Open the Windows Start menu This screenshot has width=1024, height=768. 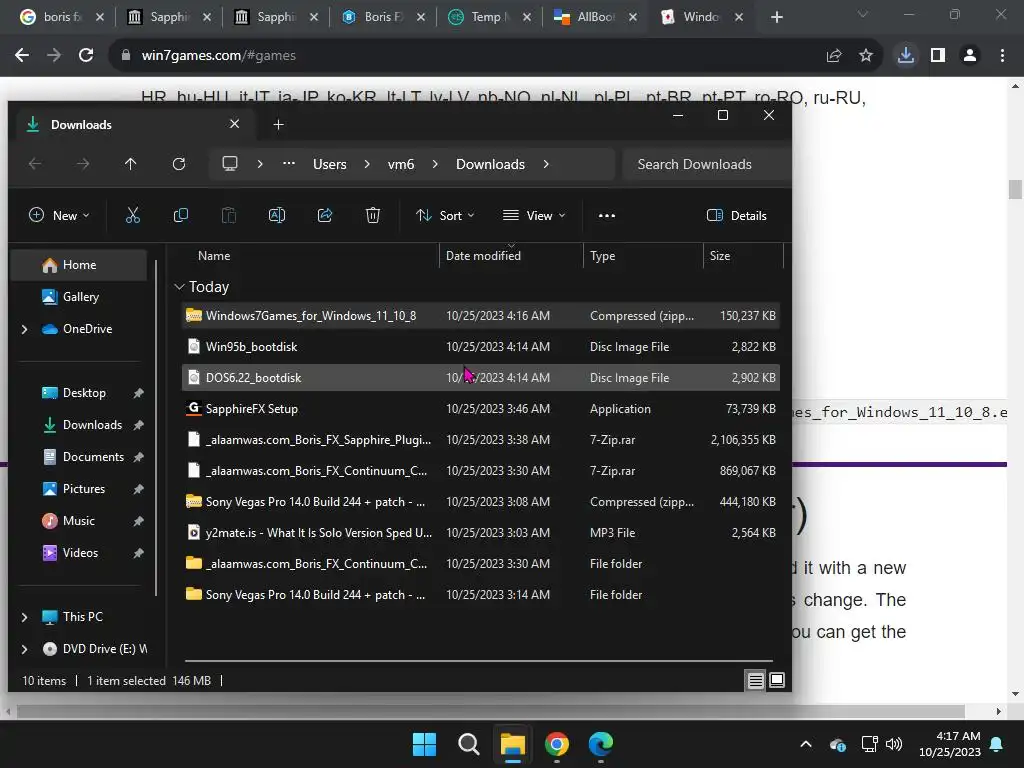click(424, 744)
